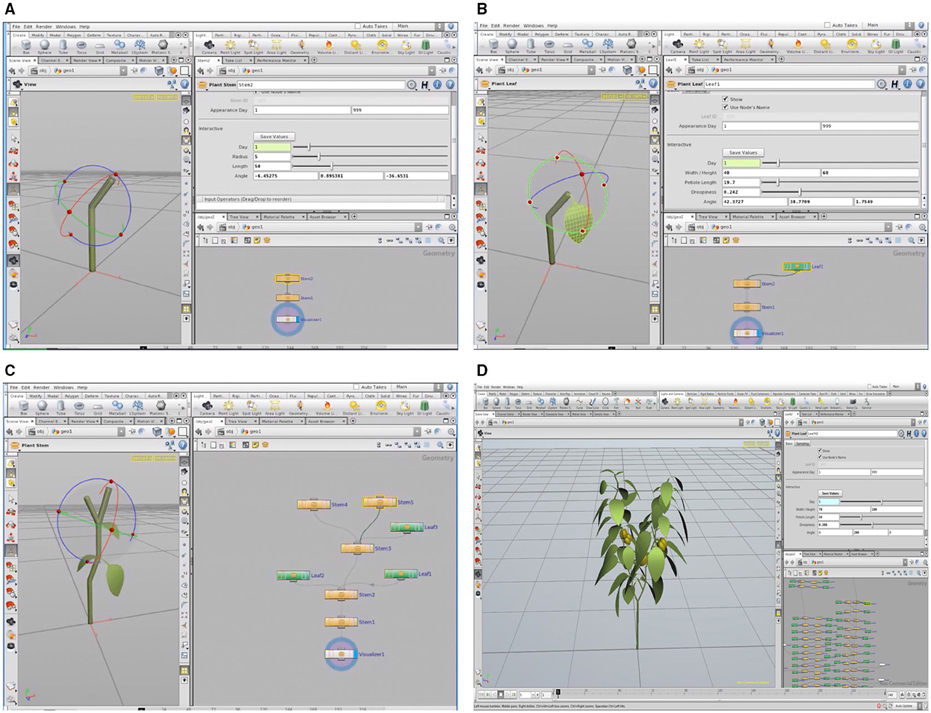Select the Grid shelf tool in panel C

click(x=100, y=407)
